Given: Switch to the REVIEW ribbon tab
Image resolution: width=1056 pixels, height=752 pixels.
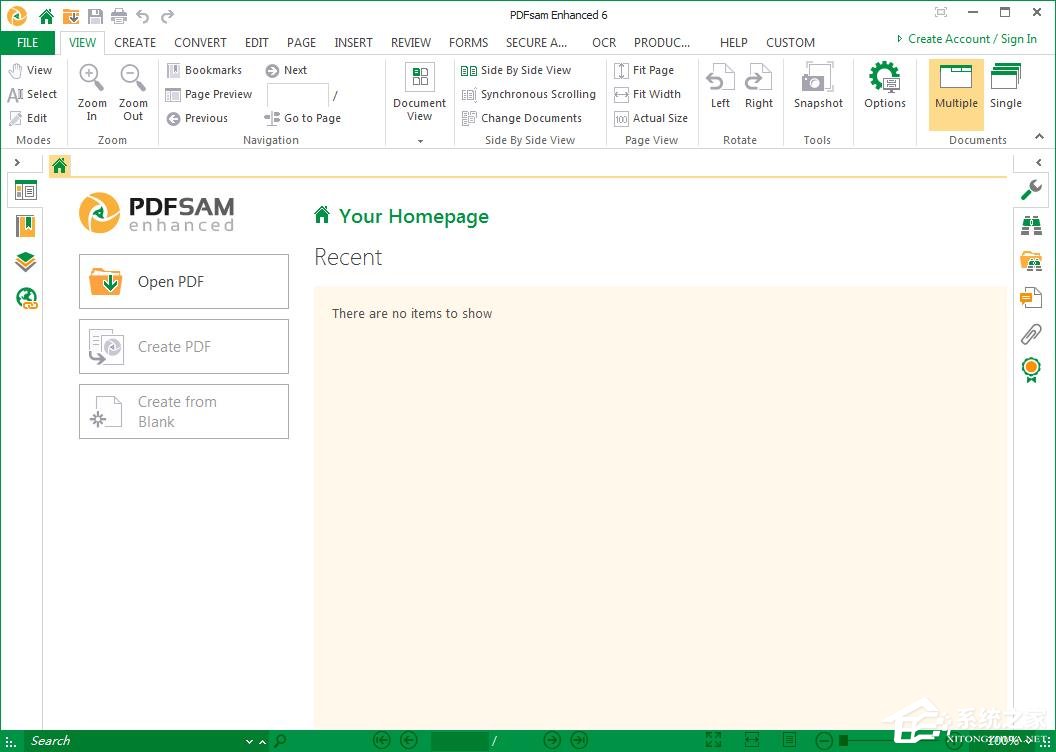Looking at the screenshot, I should click(x=411, y=42).
